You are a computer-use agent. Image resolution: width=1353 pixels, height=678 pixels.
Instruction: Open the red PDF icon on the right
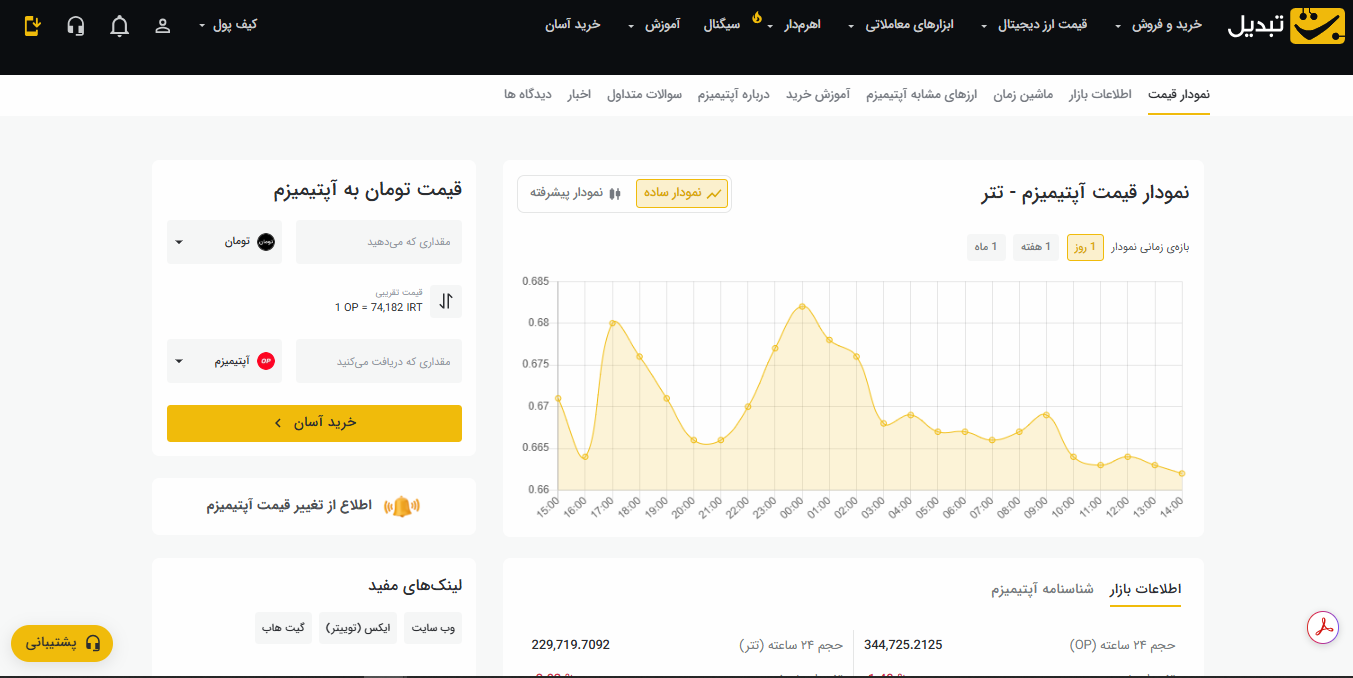(1322, 628)
